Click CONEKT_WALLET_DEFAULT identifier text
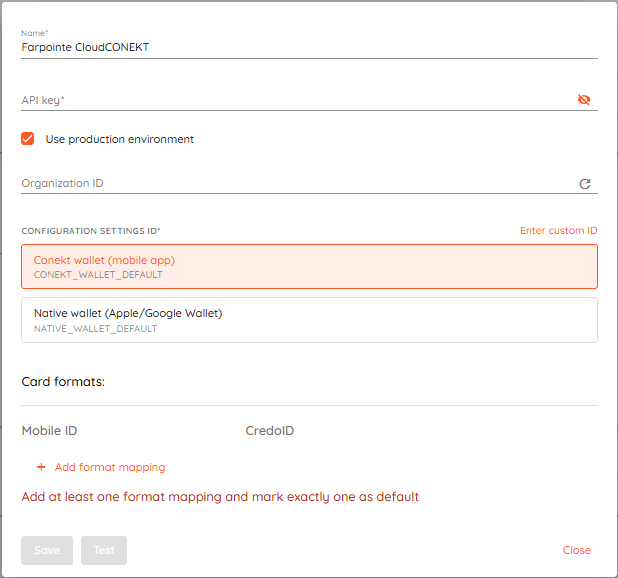This screenshot has height=578, width=618. pos(98,275)
